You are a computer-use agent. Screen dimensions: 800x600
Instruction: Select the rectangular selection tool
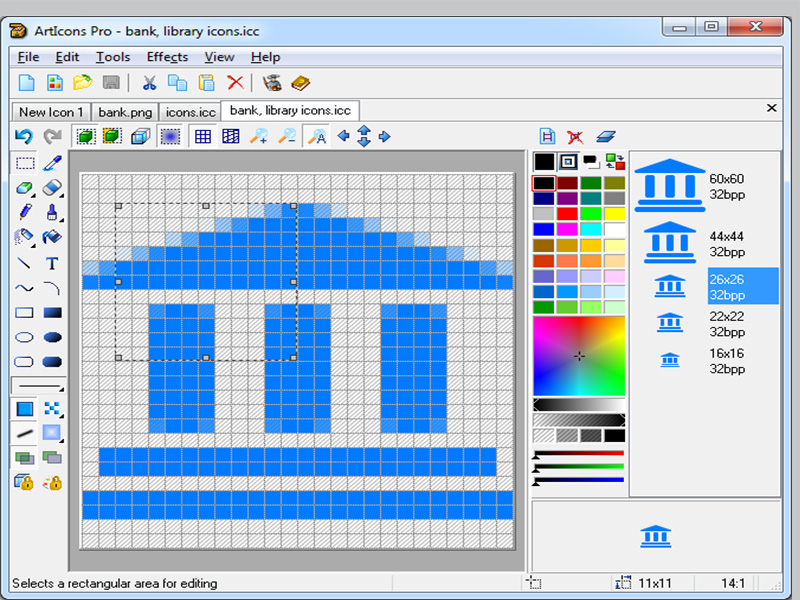click(x=25, y=163)
